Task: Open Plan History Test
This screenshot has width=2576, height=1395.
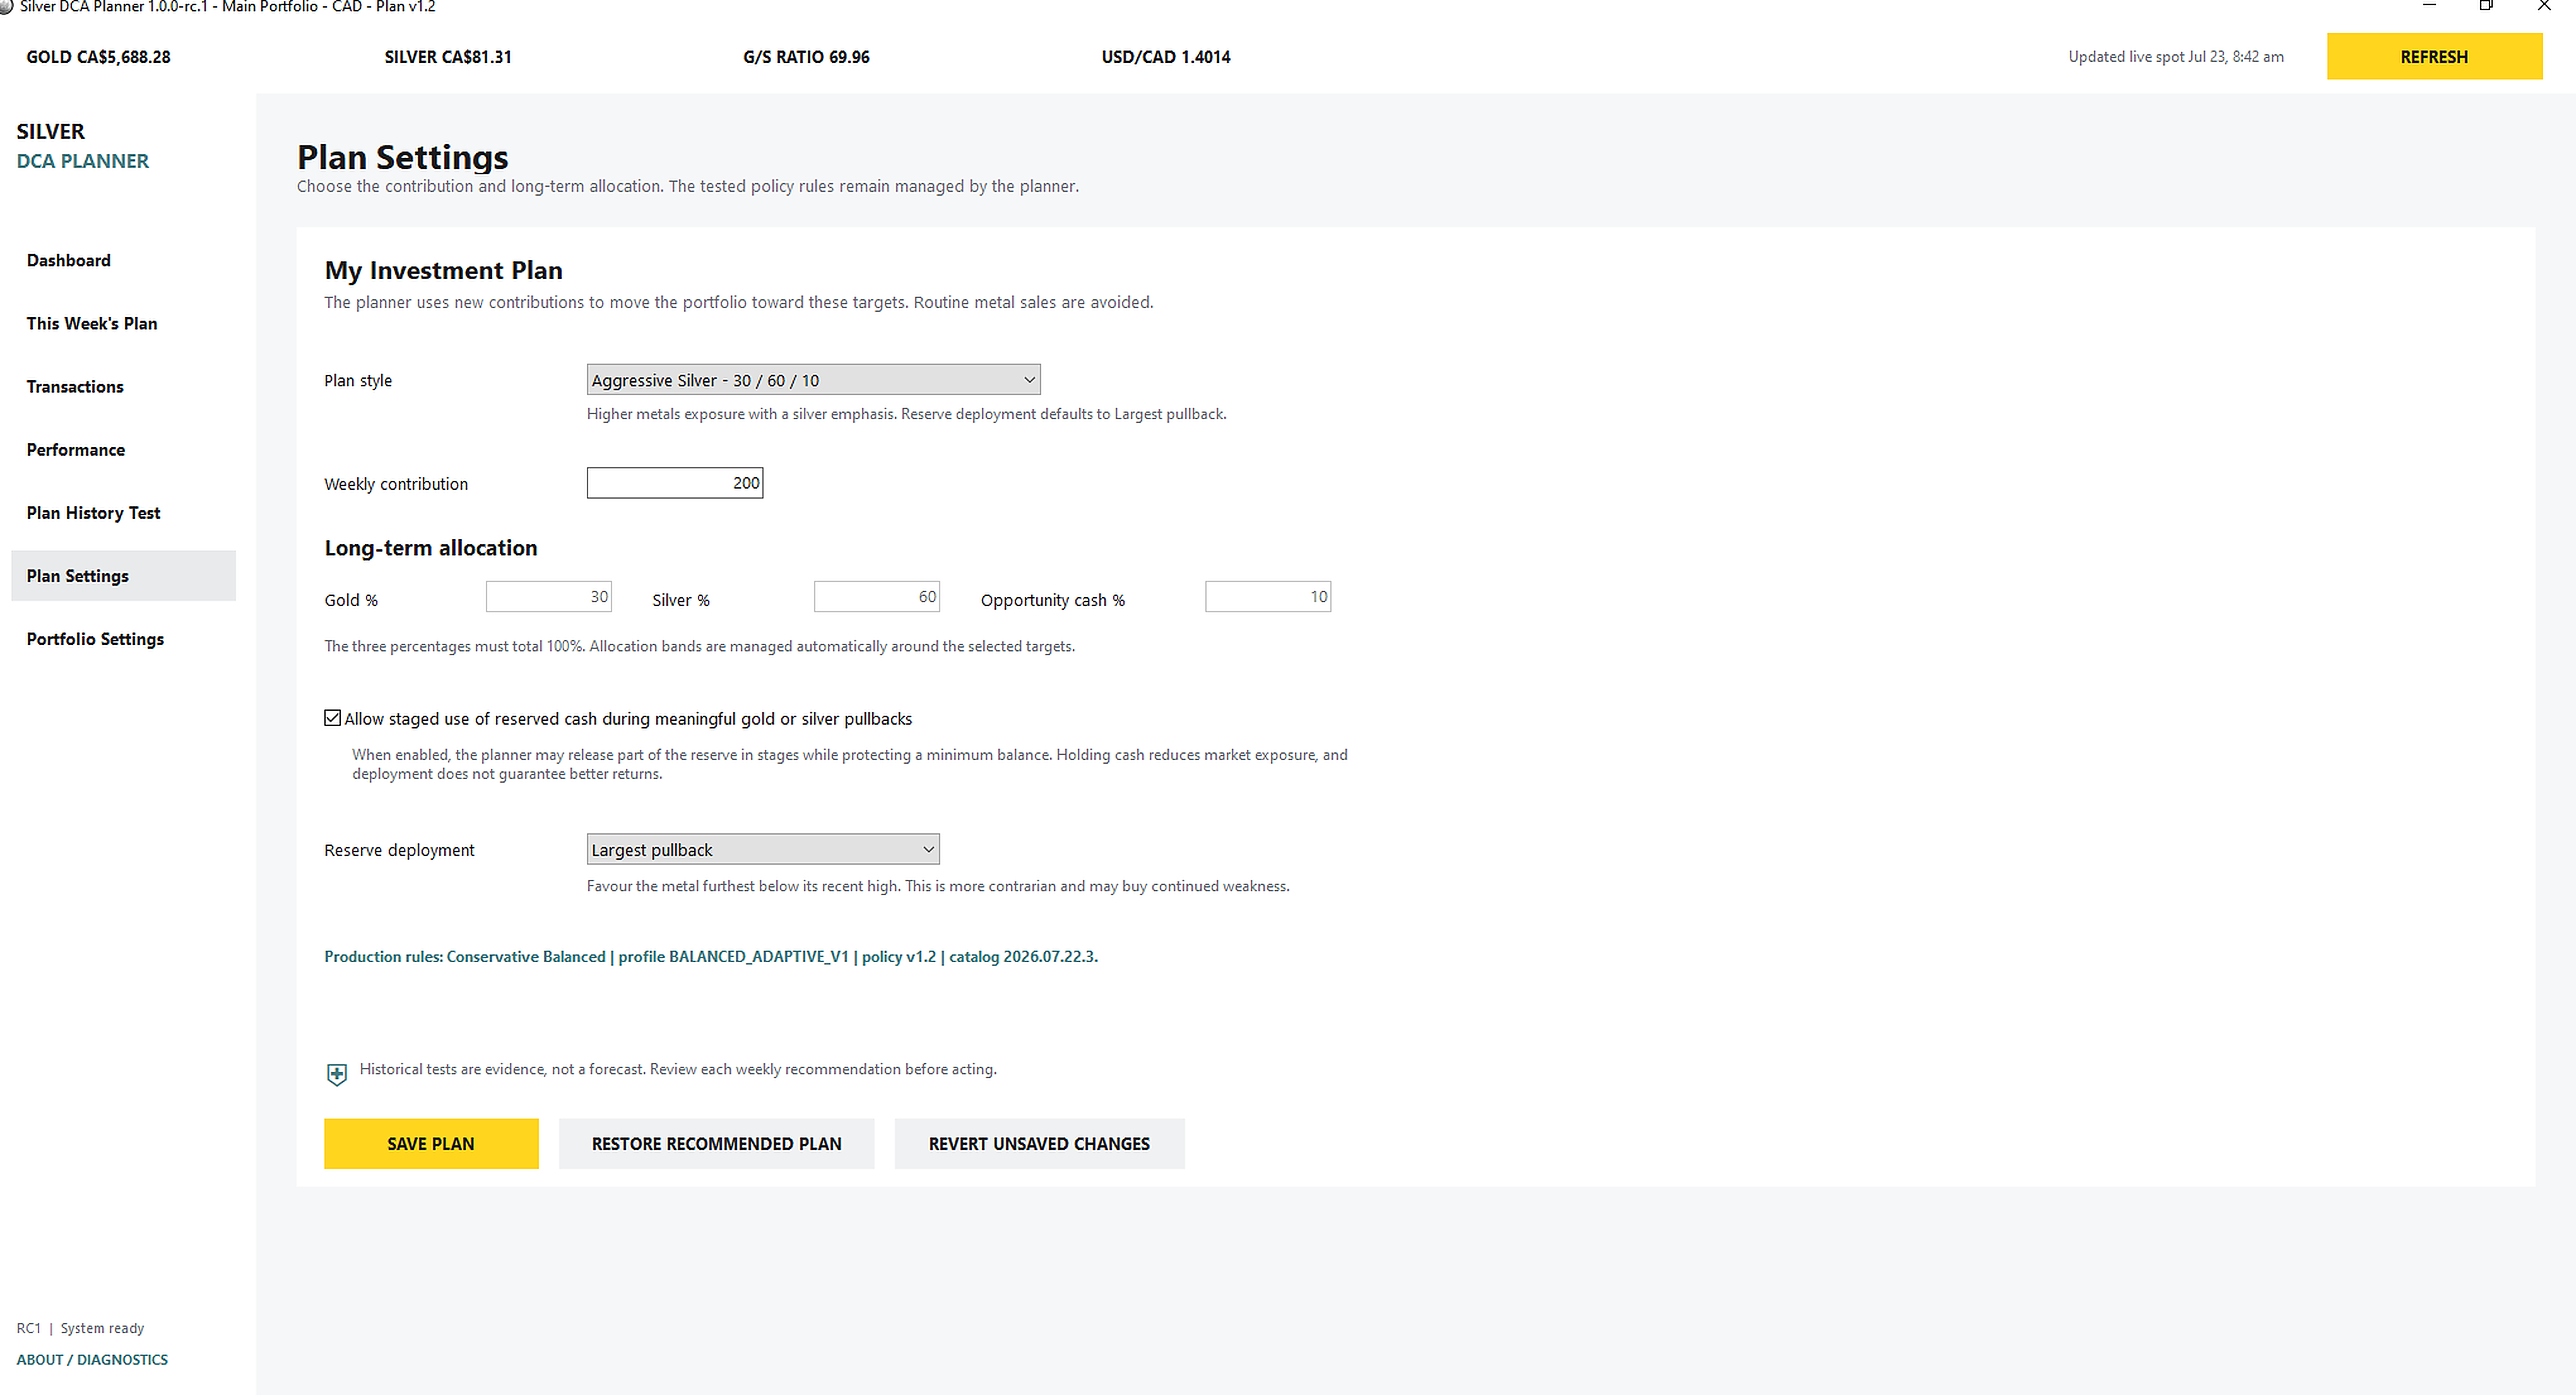Action: pyautogui.click(x=123, y=512)
